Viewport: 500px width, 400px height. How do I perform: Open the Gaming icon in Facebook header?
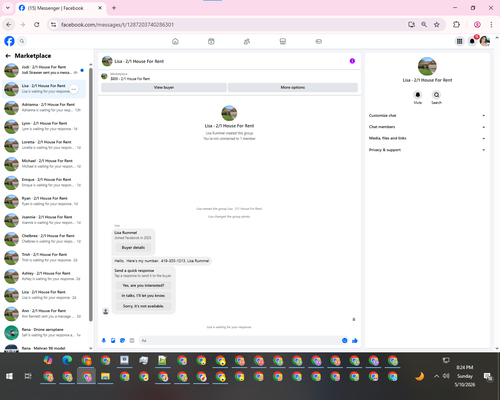319,41
